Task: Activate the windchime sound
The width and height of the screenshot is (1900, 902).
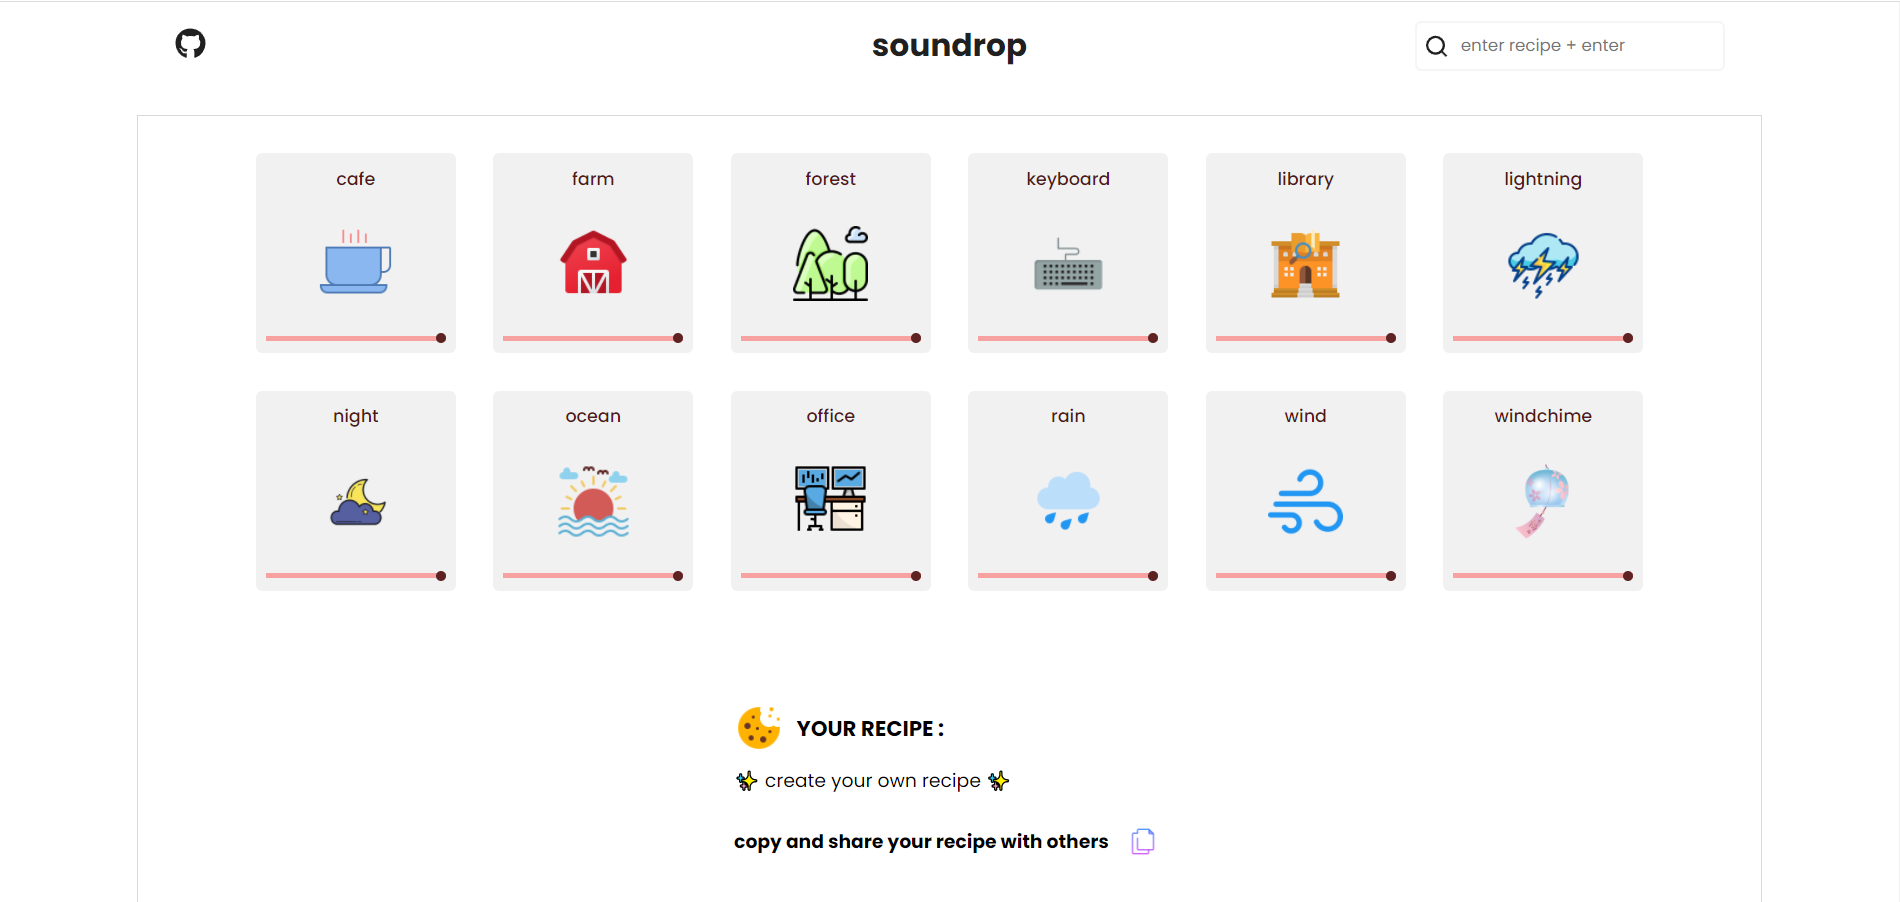Action: [x=1542, y=500]
